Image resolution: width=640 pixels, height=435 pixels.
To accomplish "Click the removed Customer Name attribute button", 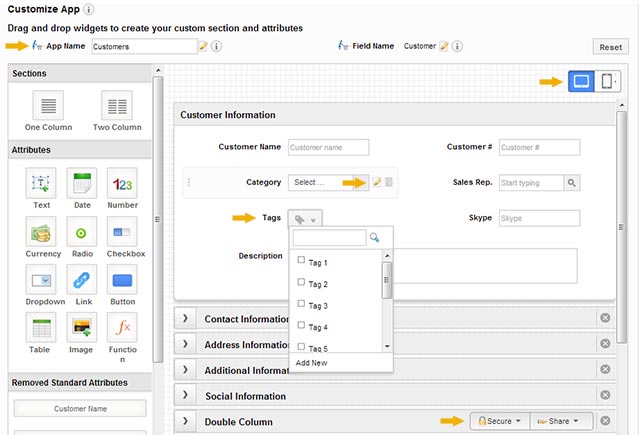I will click(x=82, y=408).
